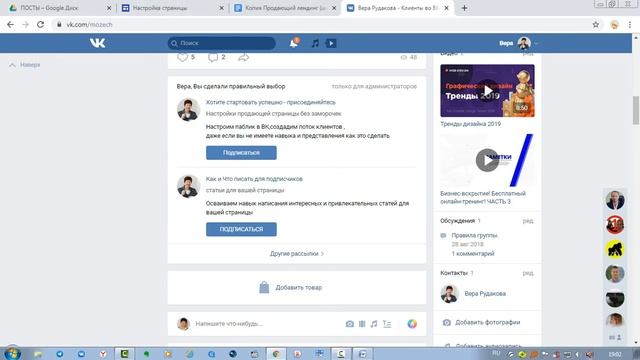The width and height of the screenshot is (640, 360).
Task: Click the vk.com/mozech address bar
Action: [322, 24]
